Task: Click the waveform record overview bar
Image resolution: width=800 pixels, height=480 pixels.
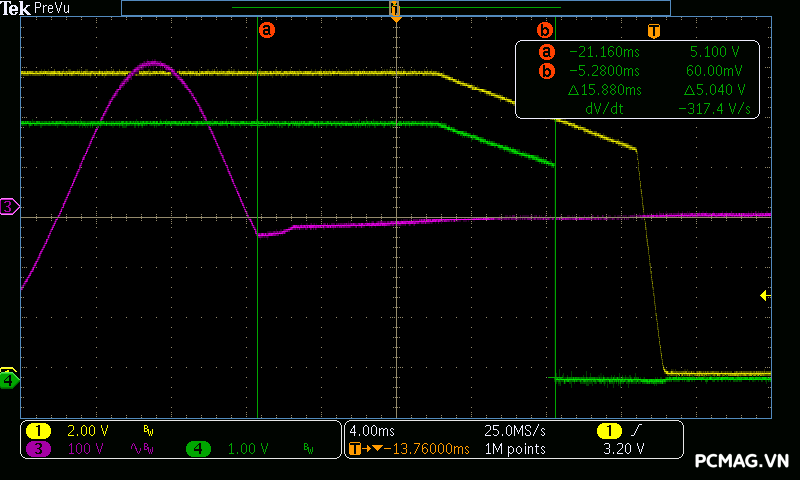Action: tap(395, 8)
